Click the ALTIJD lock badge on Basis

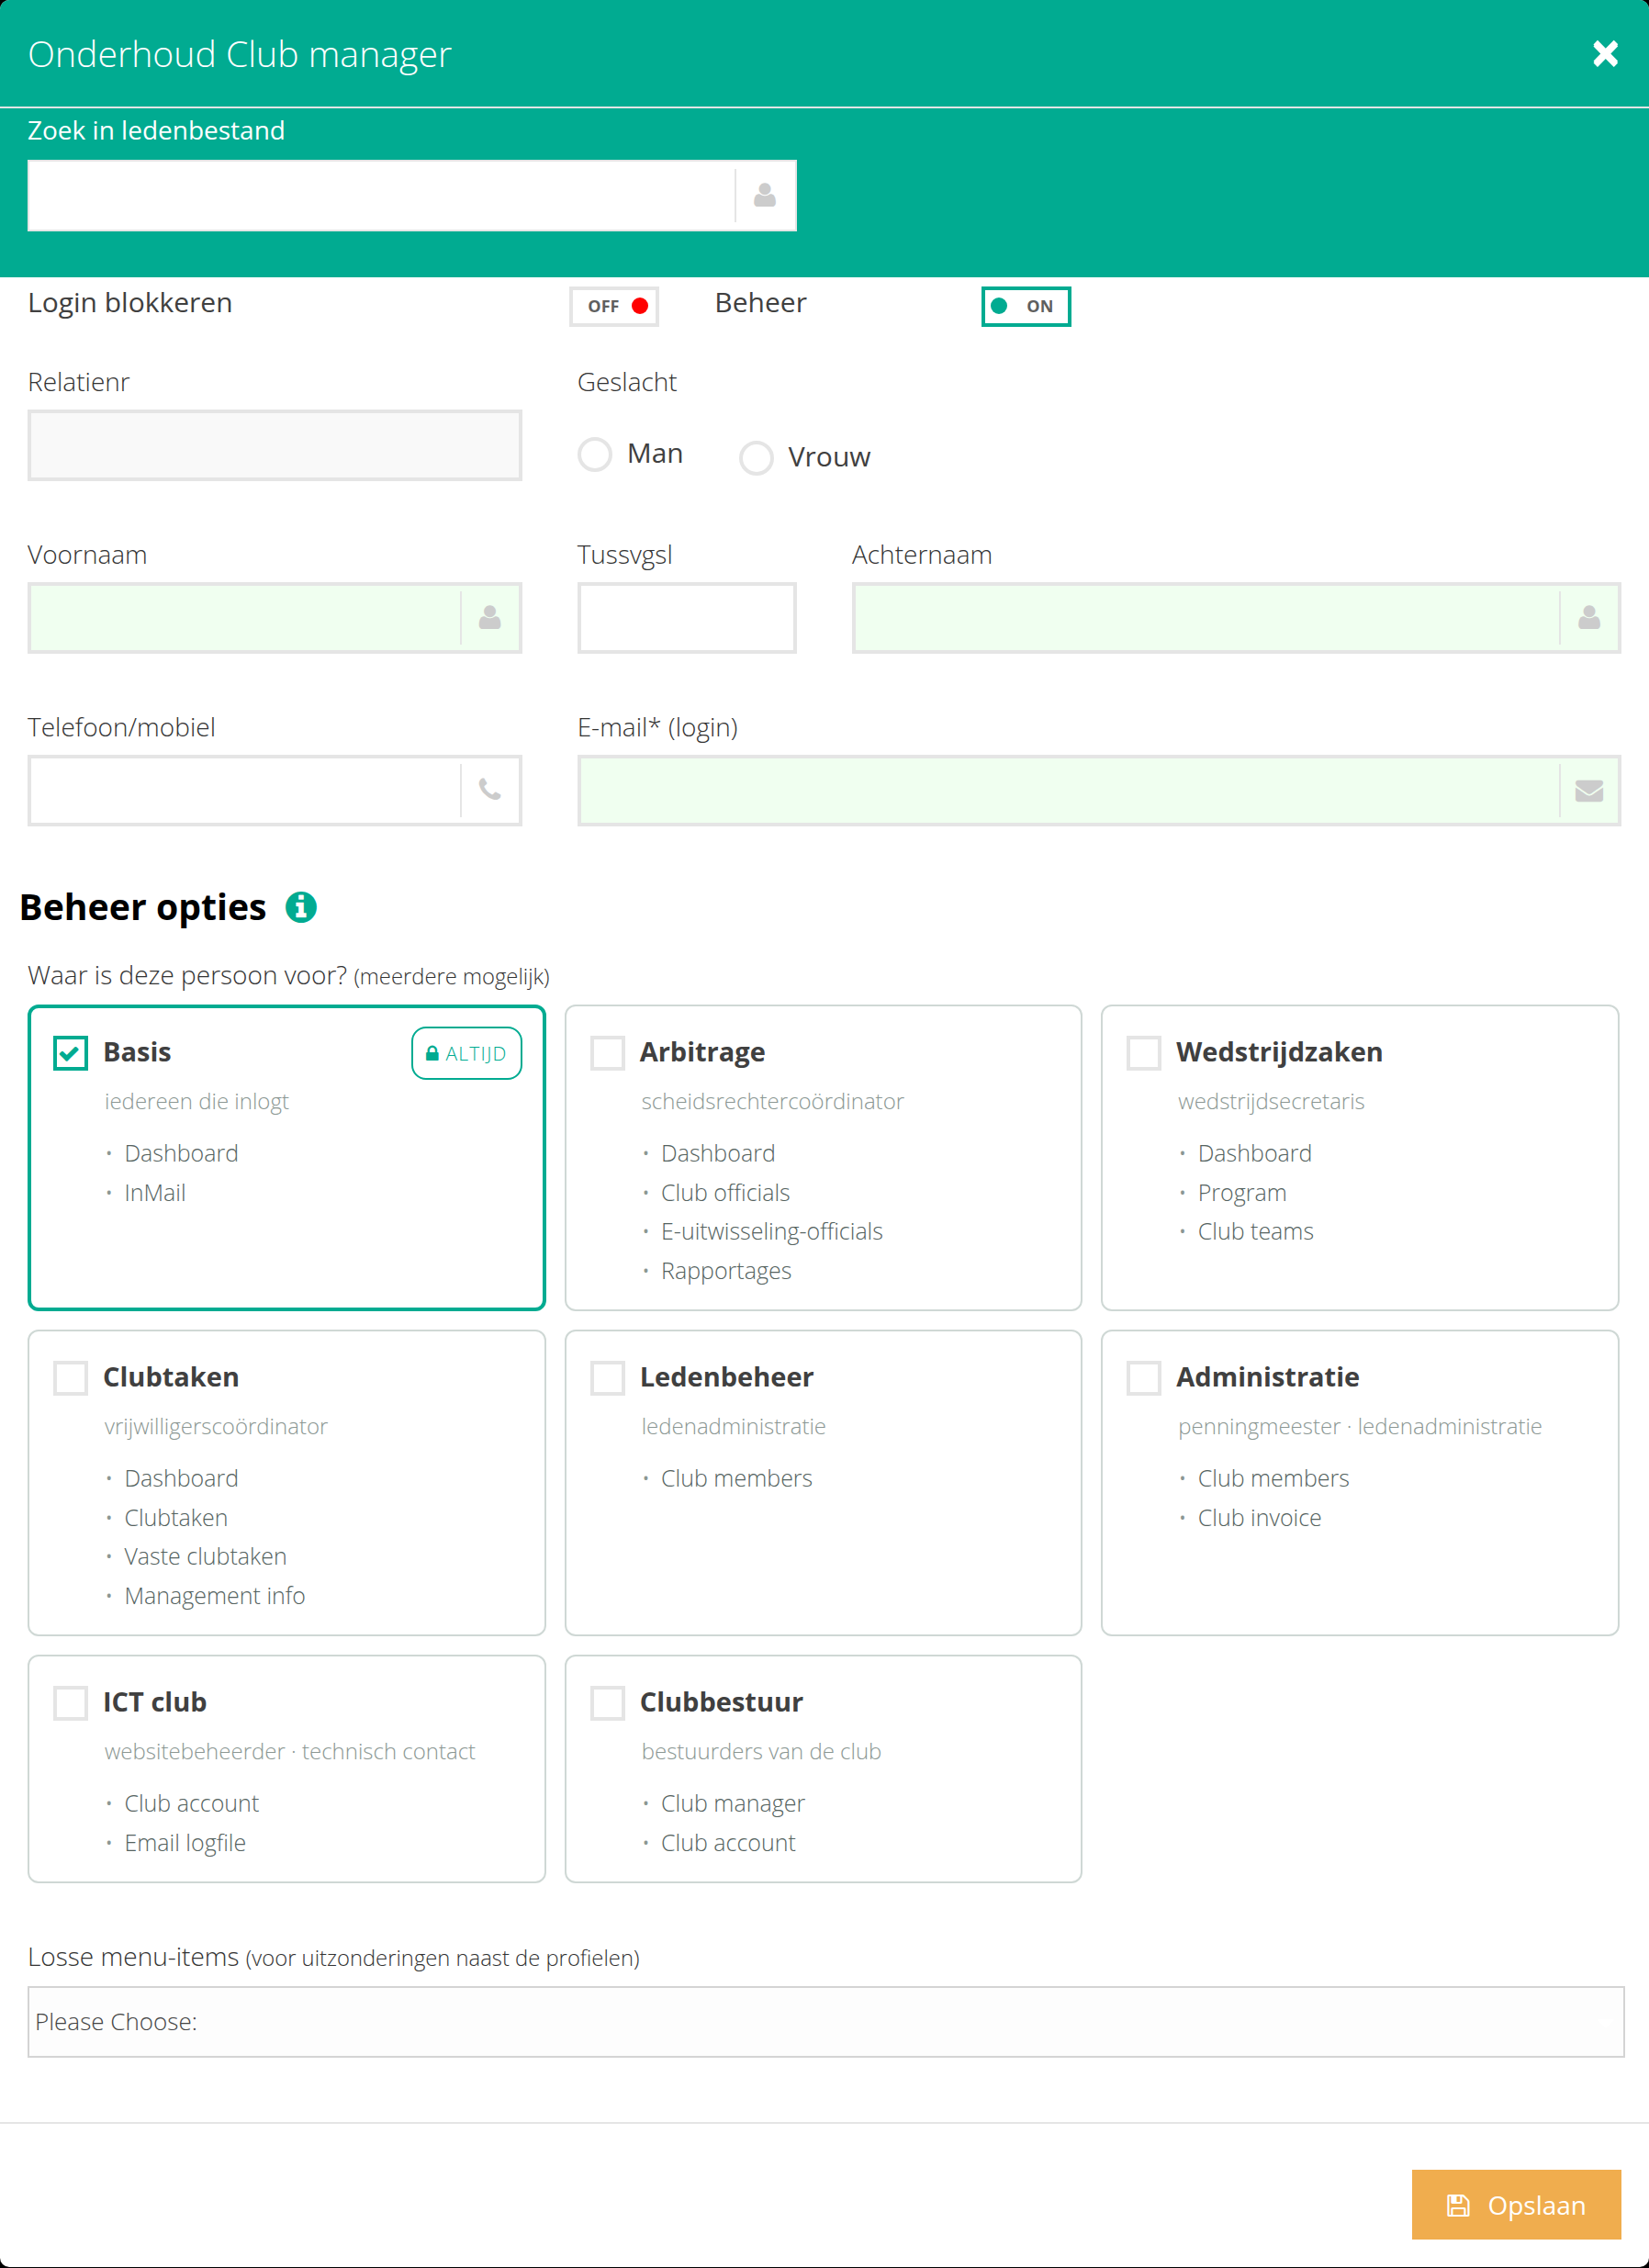pos(467,1053)
